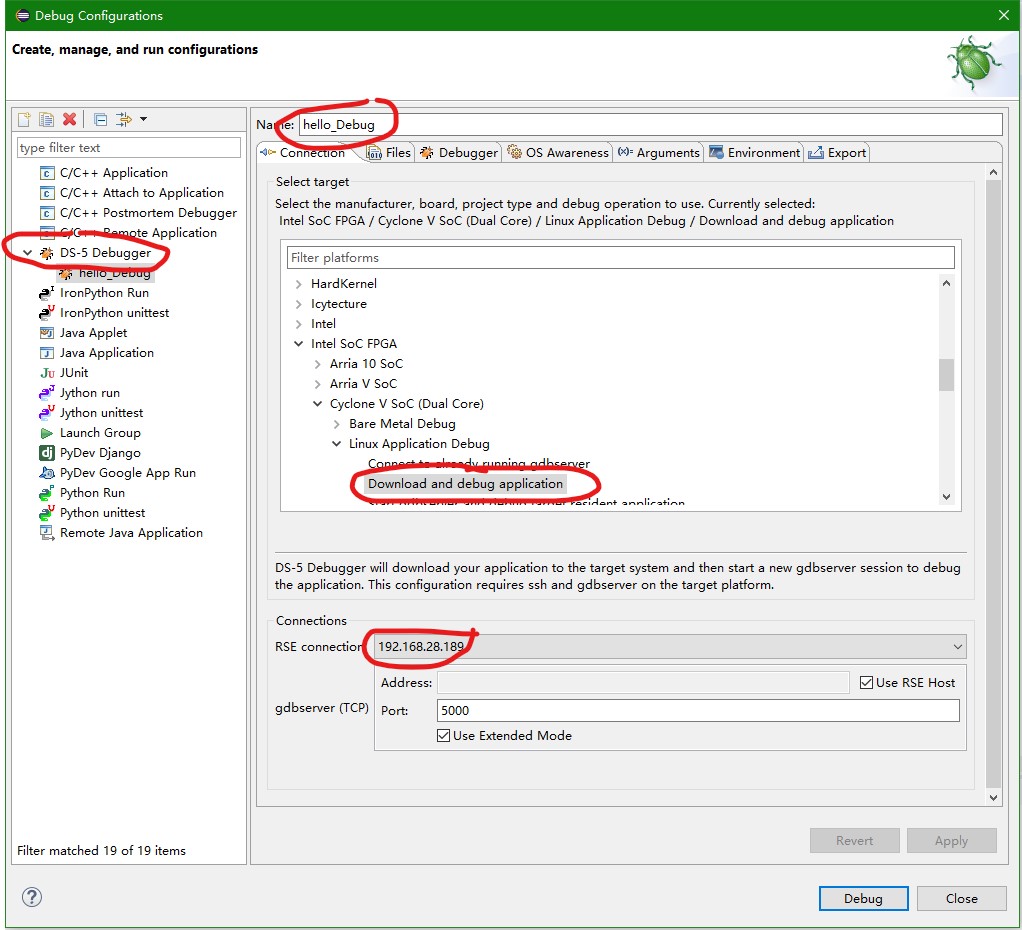Click the Name field containing hello_Debug
The height and width of the screenshot is (930, 1022).
coord(650,124)
